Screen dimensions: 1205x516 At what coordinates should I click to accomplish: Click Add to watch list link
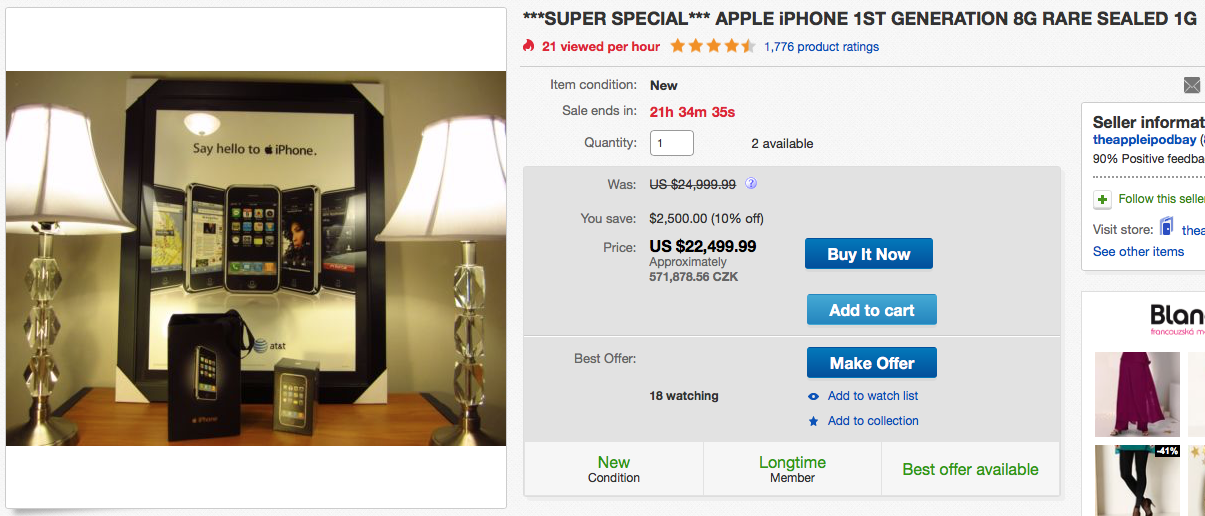point(873,396)
